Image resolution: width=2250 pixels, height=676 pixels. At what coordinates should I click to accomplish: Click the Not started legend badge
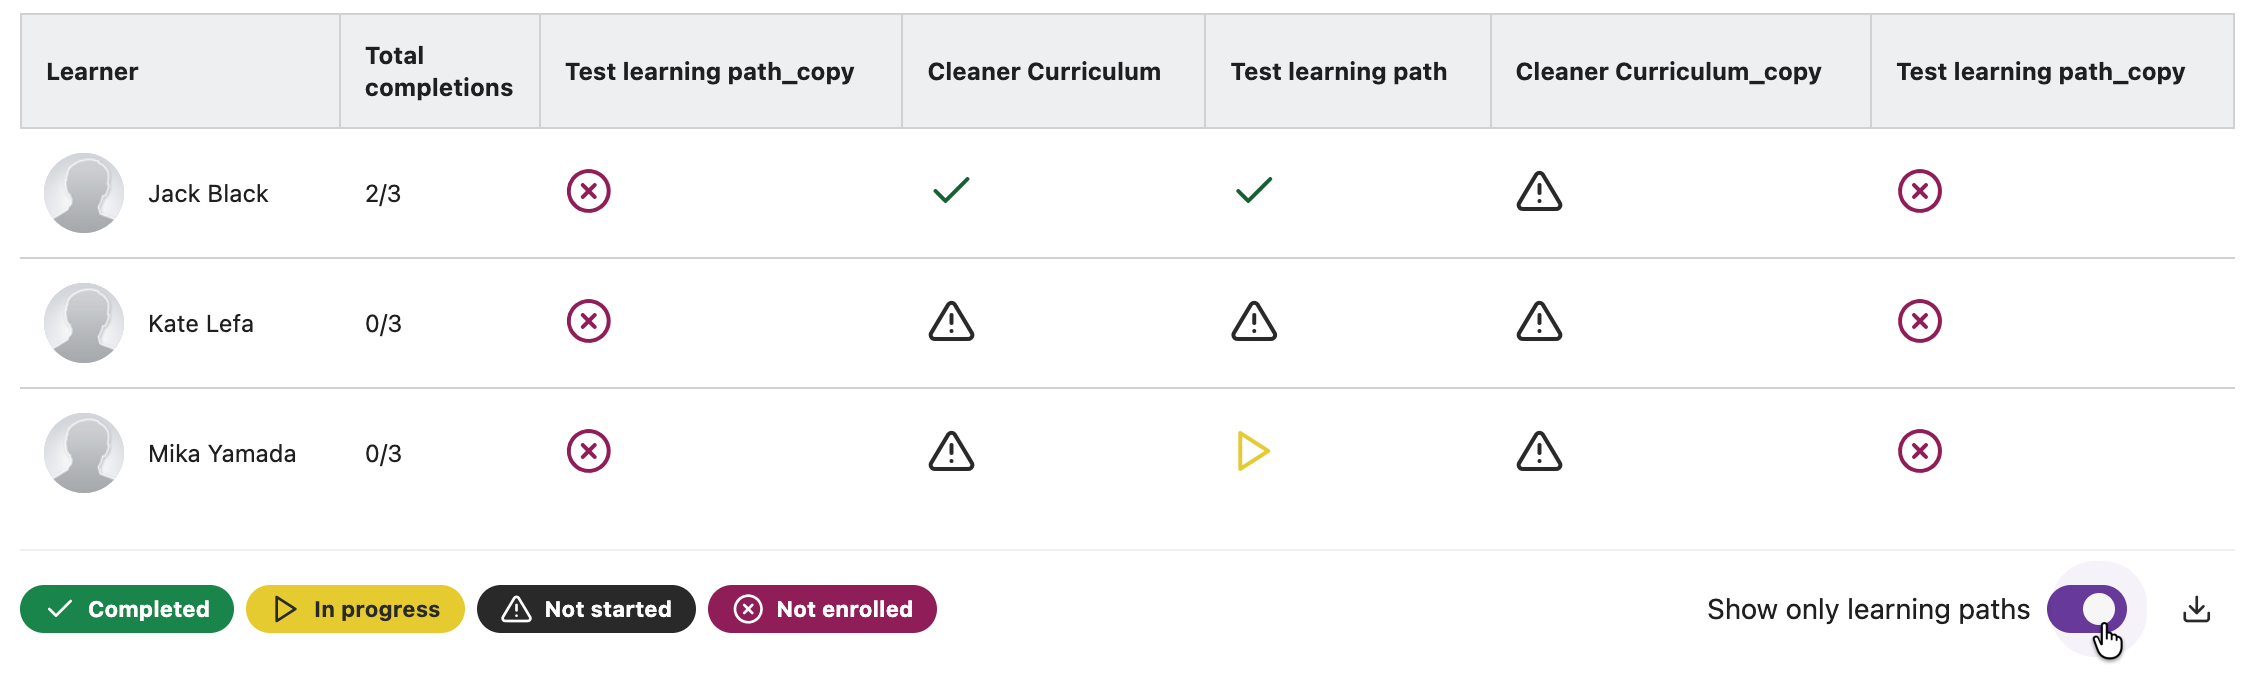click(x=586, y=609)
